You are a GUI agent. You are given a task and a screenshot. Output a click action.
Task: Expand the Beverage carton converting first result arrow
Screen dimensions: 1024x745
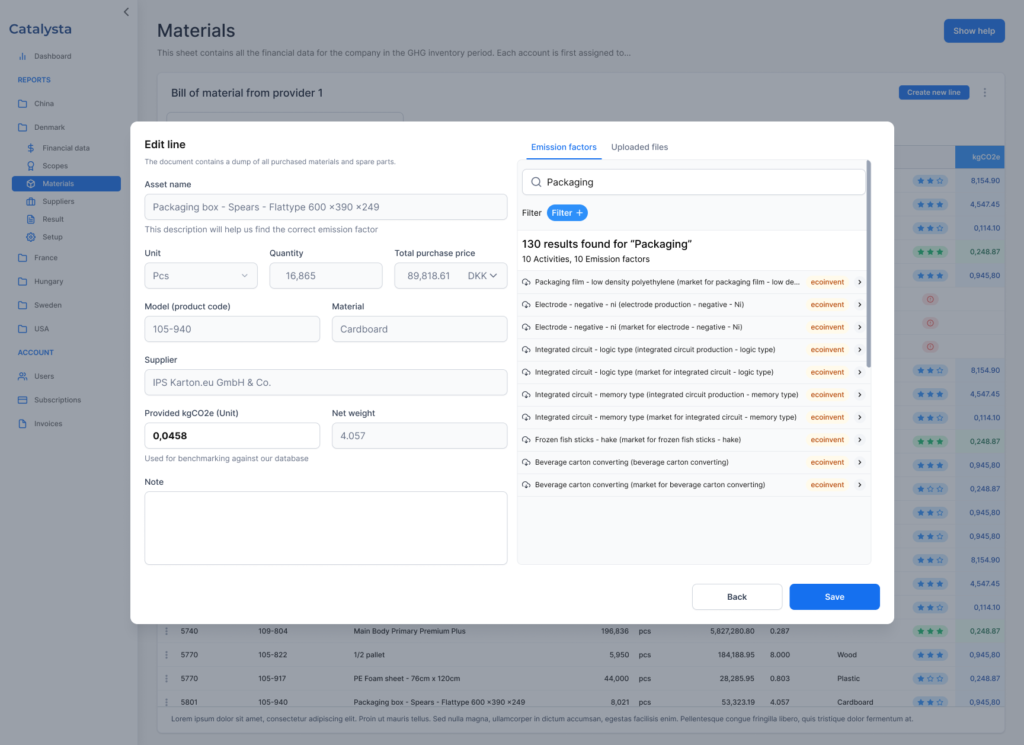coord(859,462)
